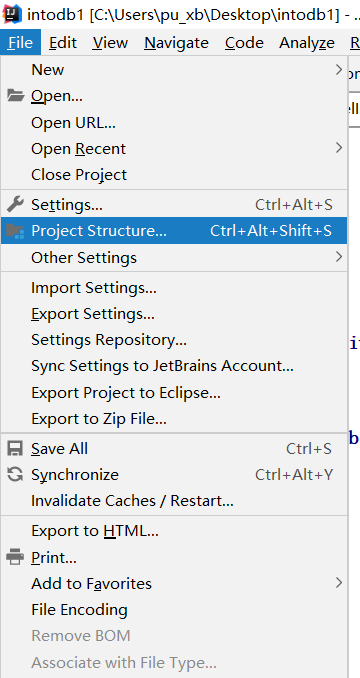The height and width of the screenshot is (678, 360).
Task: Click the wrench icon next to Settings...
Action: coord(15,204)
